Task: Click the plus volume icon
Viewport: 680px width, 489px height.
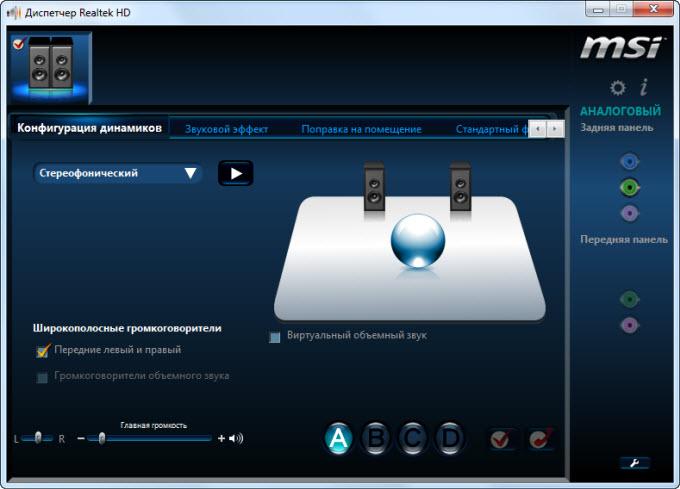Action: pyautogui.click(x=221, y=439)
